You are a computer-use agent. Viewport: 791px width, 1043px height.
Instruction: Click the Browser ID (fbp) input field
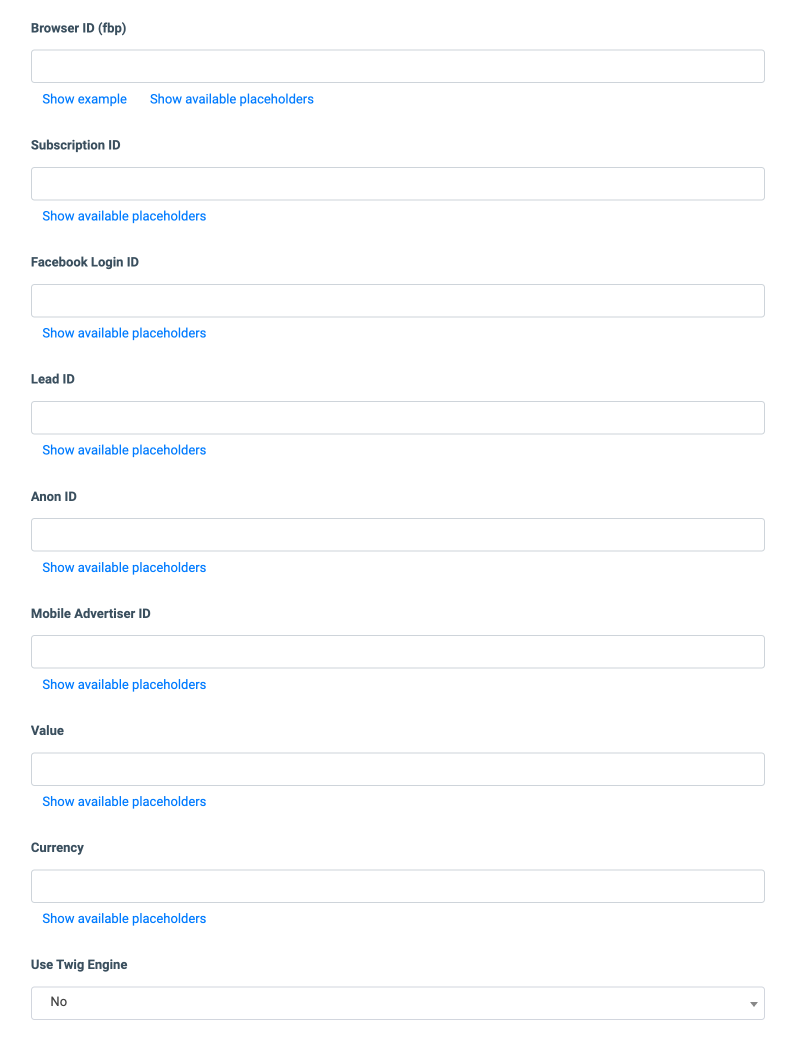(398, 67)
